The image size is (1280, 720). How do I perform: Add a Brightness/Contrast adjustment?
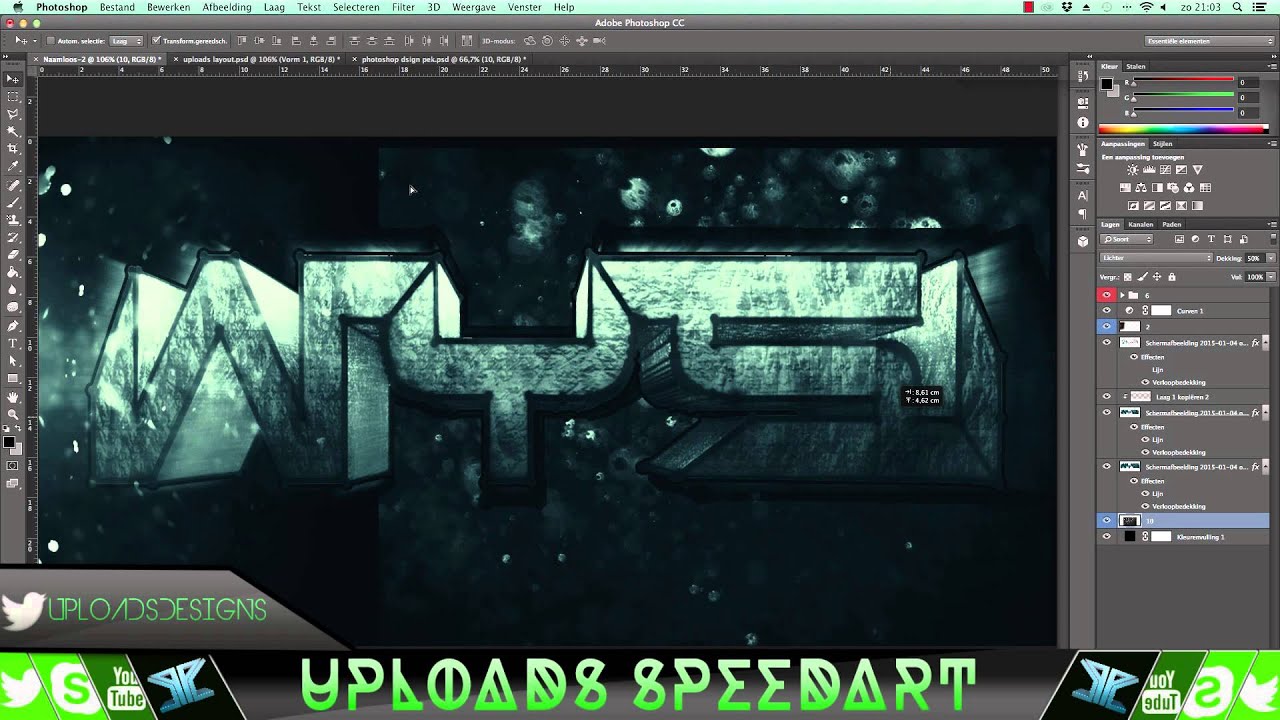pyautogui.click(x=1133, y=170)
